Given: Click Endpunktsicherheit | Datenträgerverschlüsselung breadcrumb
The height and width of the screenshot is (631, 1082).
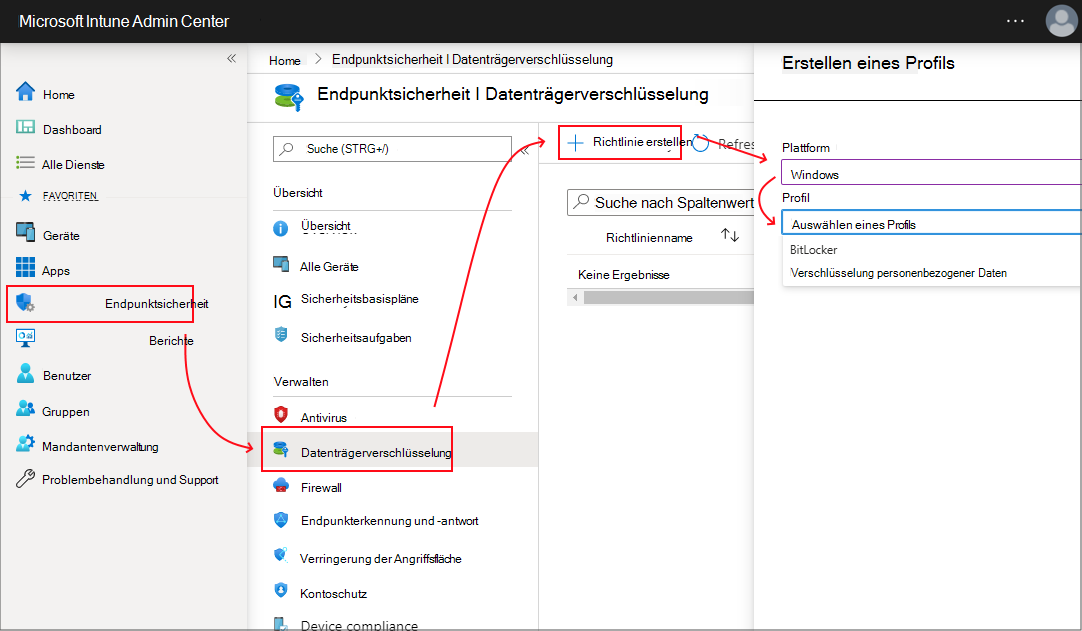Looking at the screenshot, I should point(472,59).
